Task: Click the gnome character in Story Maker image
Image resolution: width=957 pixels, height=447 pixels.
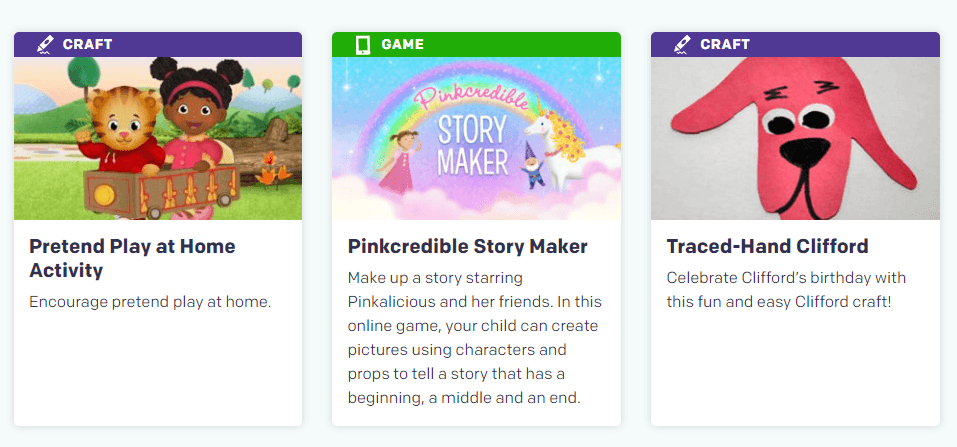Action: 532,165
